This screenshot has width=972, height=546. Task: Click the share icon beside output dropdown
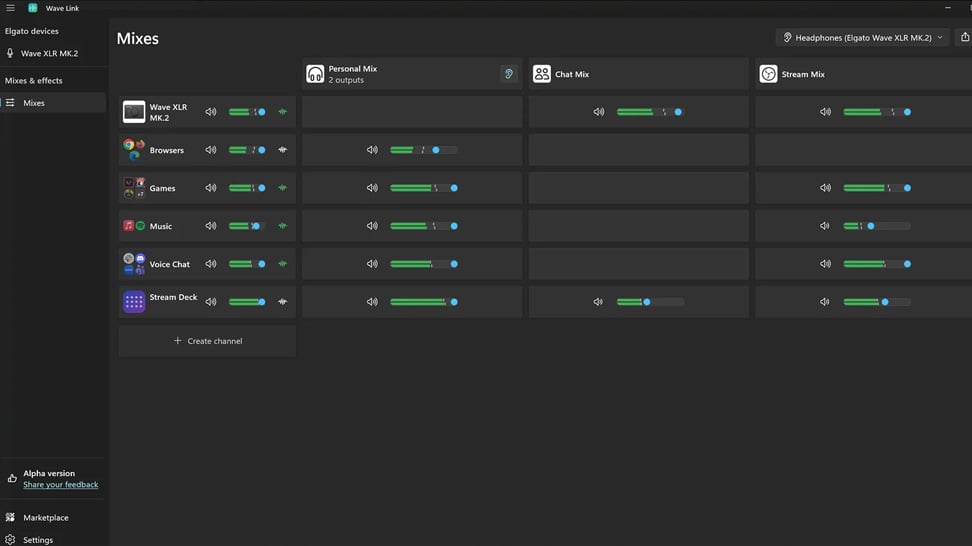pos(965,37)
